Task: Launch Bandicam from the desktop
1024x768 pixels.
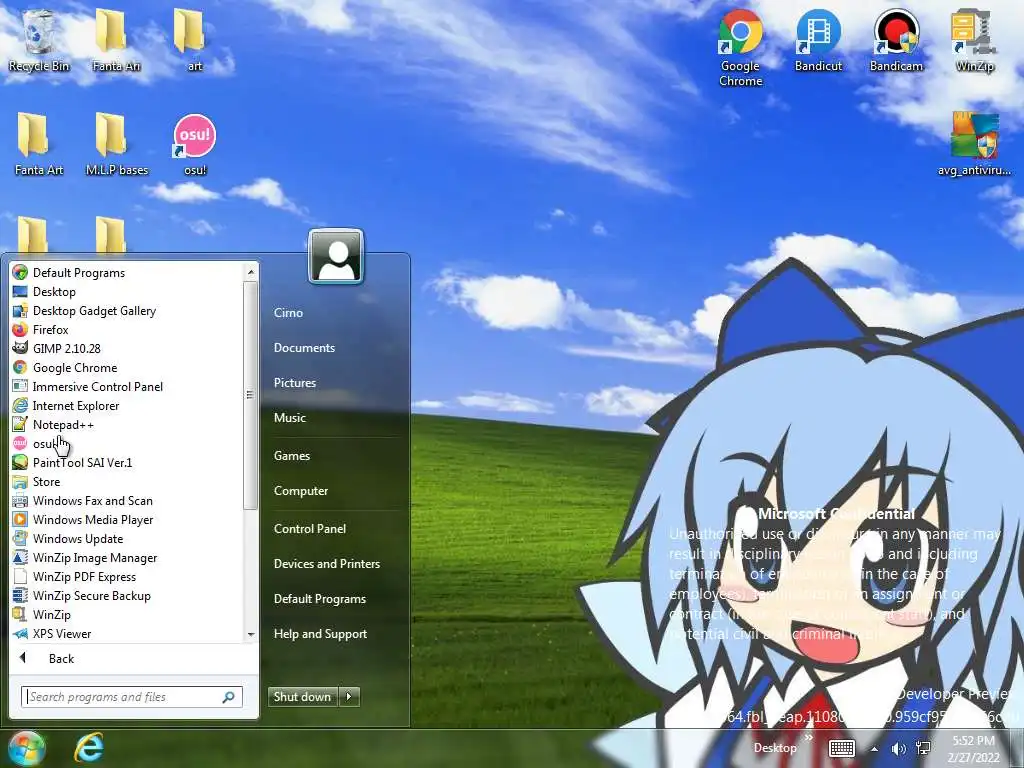Action: pyautogui.click(x=896, y=40)
